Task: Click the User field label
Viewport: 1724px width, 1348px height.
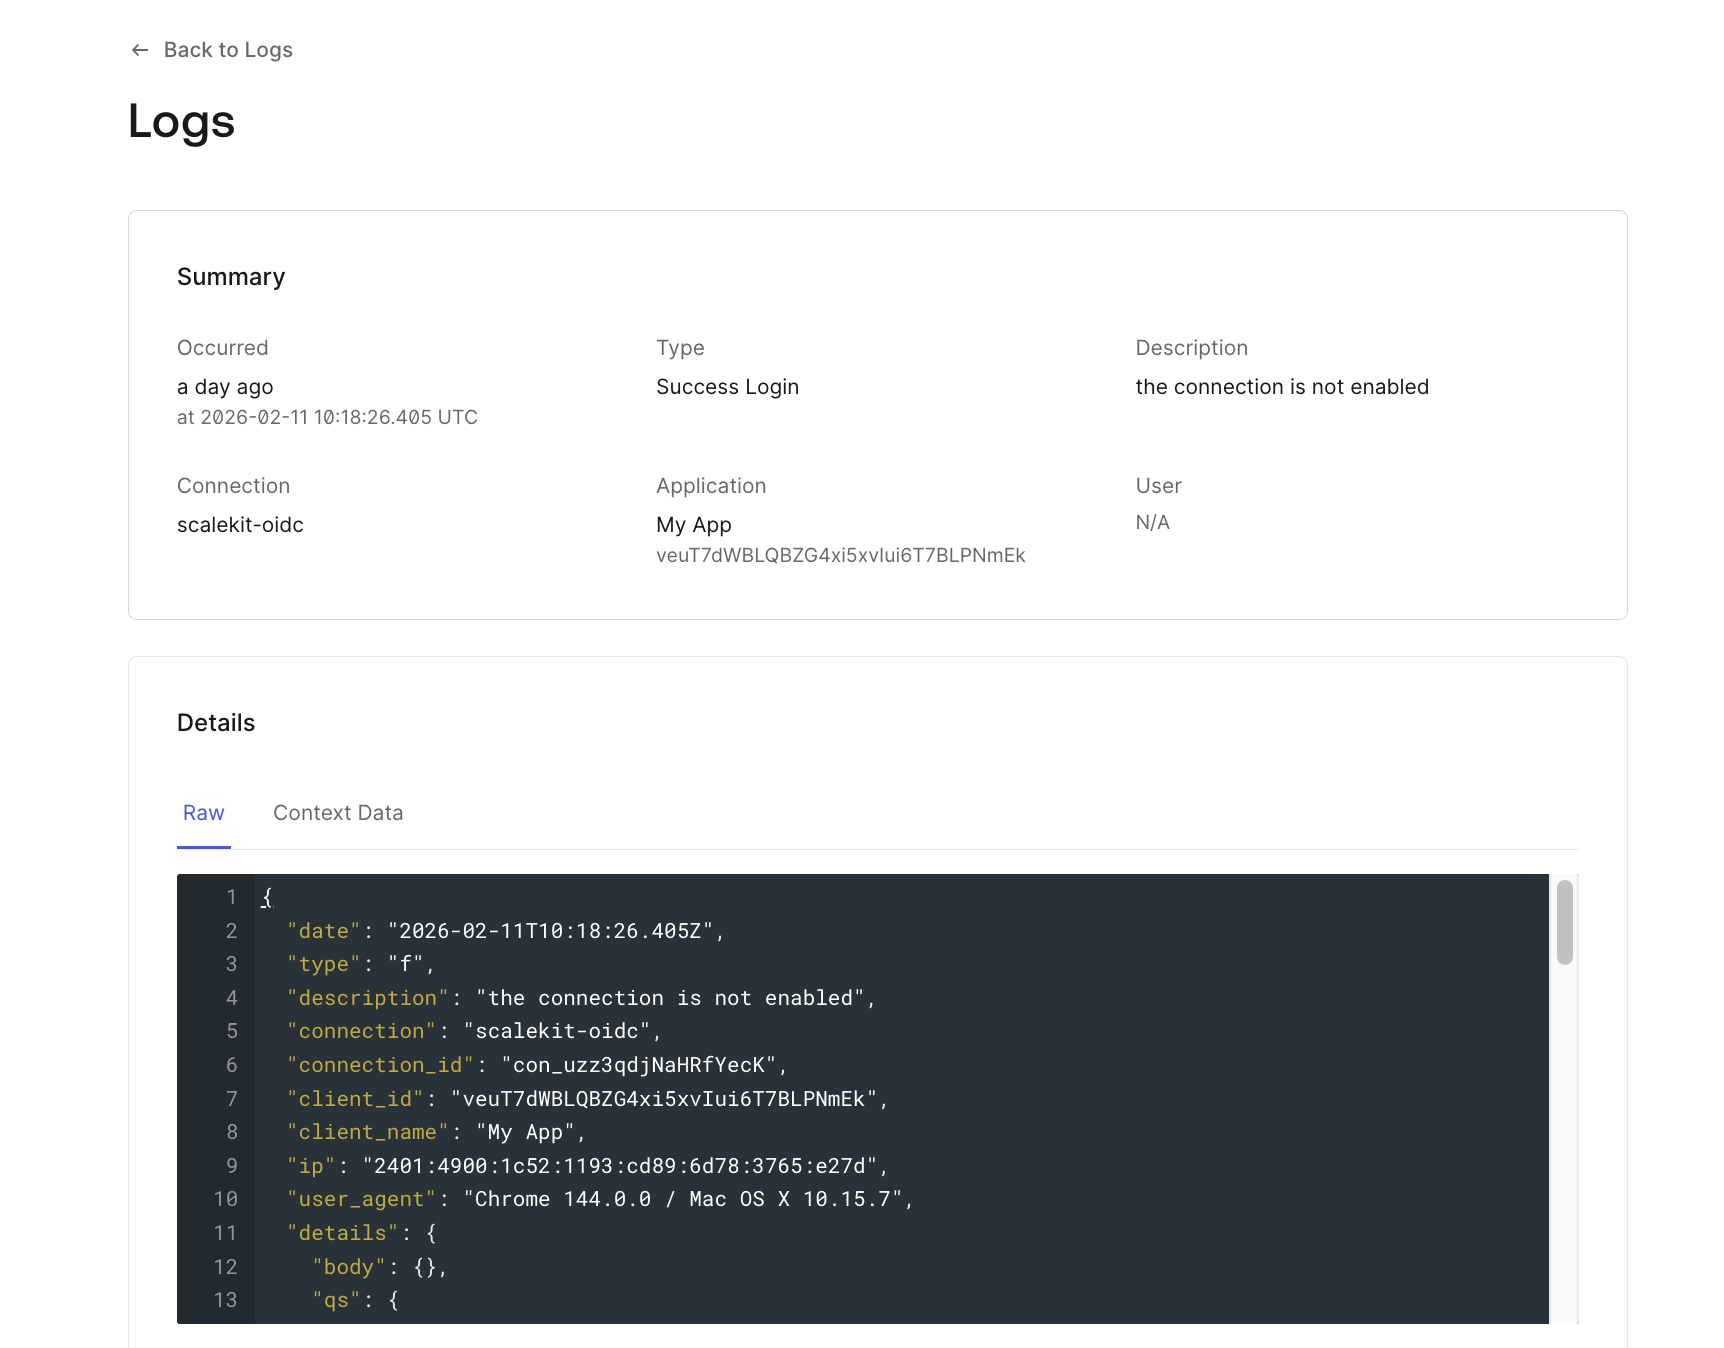Action: [1158, 486]
